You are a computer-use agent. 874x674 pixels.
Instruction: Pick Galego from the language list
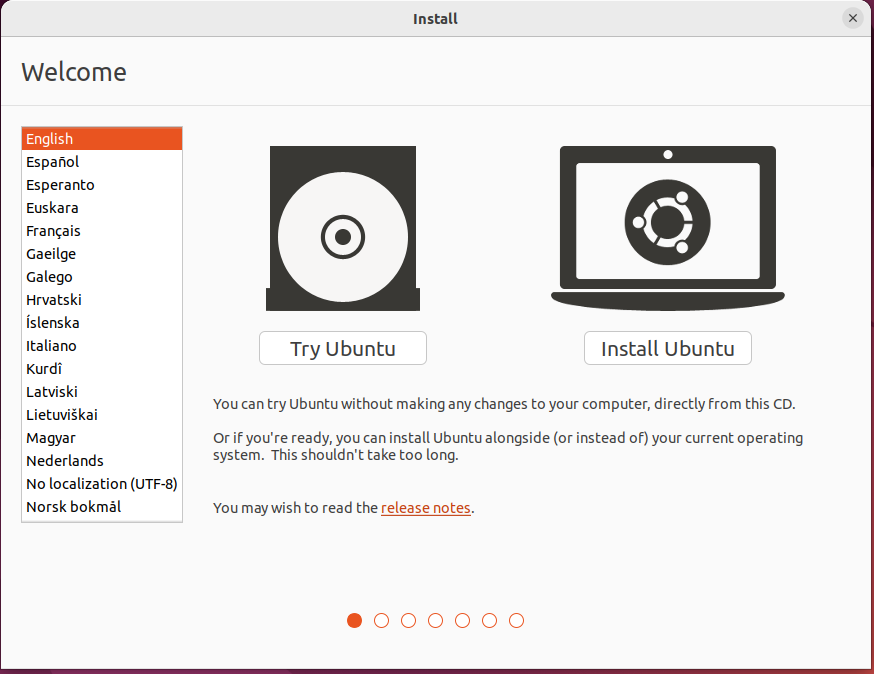tap(102, 277)
